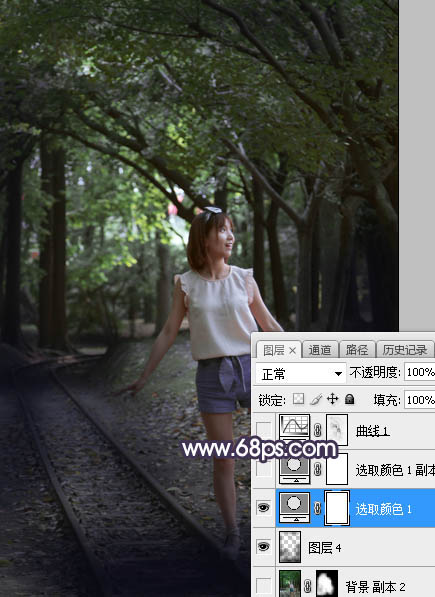Click the 选取颜色 1 selective color icon
This screenshot has height=597, width=435.
295,507
